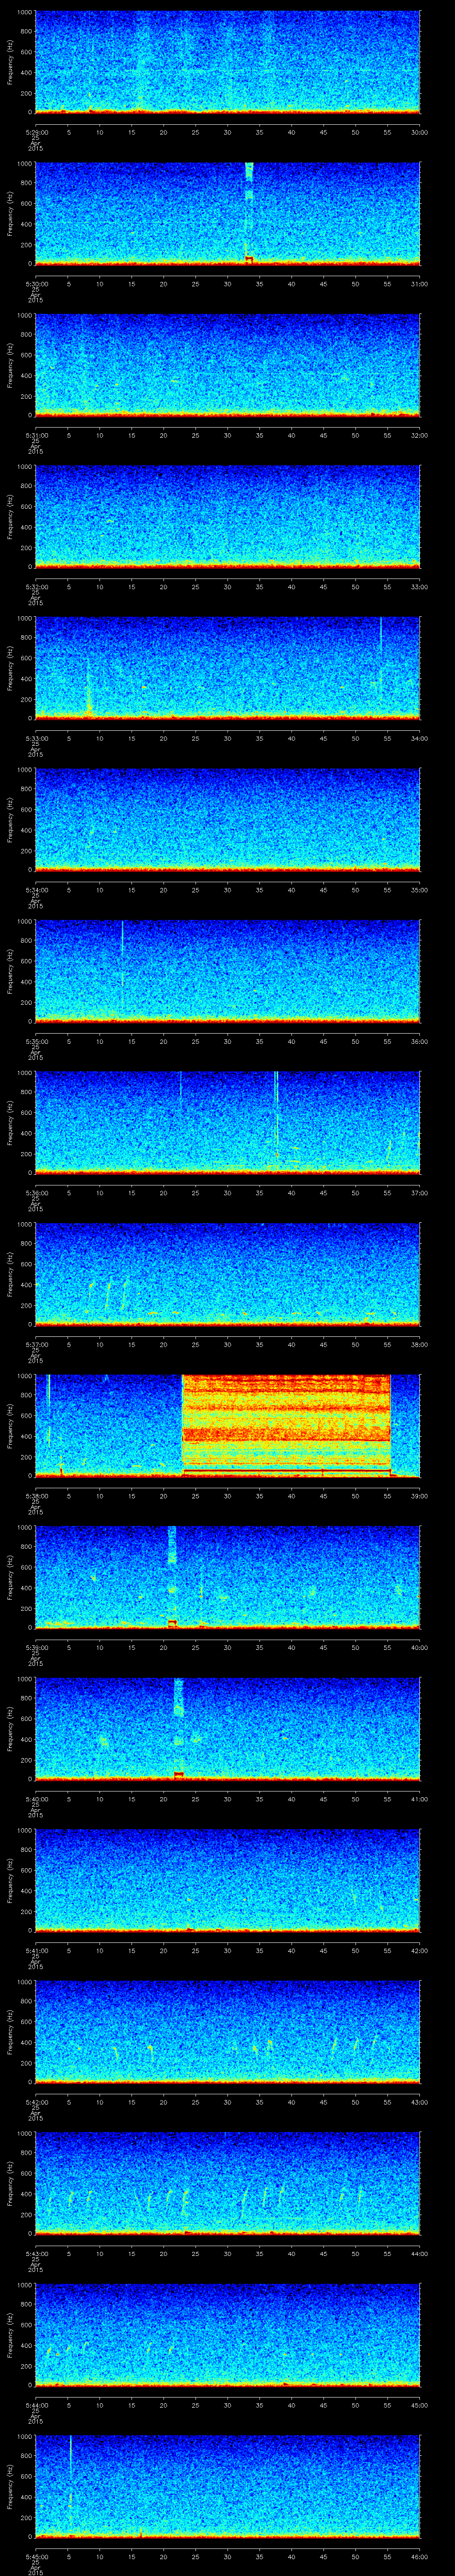This screenshot has height=2576, width=455.
Task: Click the Frequency (Hz) axis label of the 5:29 spectrogram
Action: click(x=10, y=62)
